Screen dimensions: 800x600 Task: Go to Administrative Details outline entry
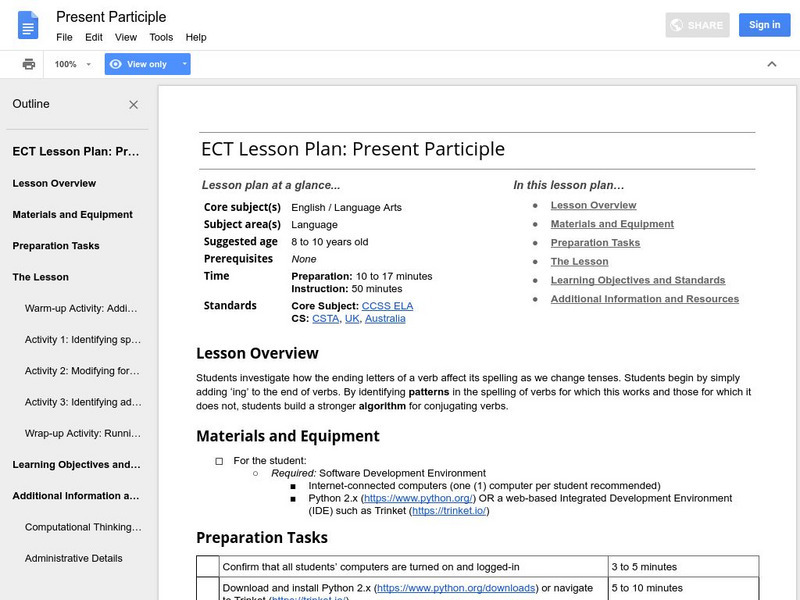(74, 558)
